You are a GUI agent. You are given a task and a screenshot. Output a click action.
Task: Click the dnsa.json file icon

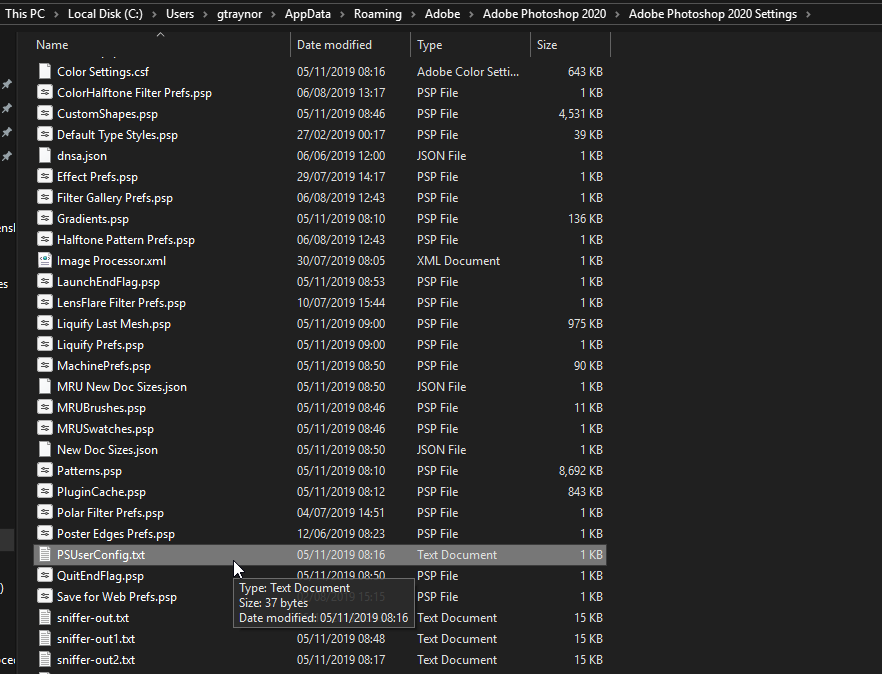[44, 156]
